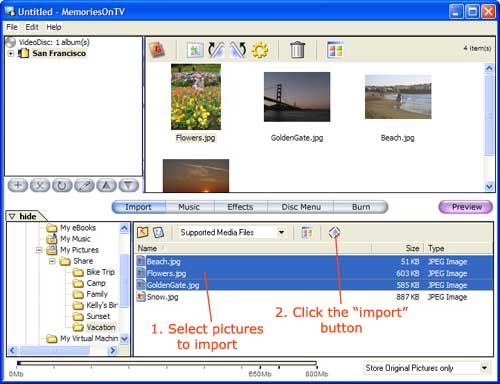Go to the Burn step
This screenshot has height=384, width=500.
[x=361, y=207]
